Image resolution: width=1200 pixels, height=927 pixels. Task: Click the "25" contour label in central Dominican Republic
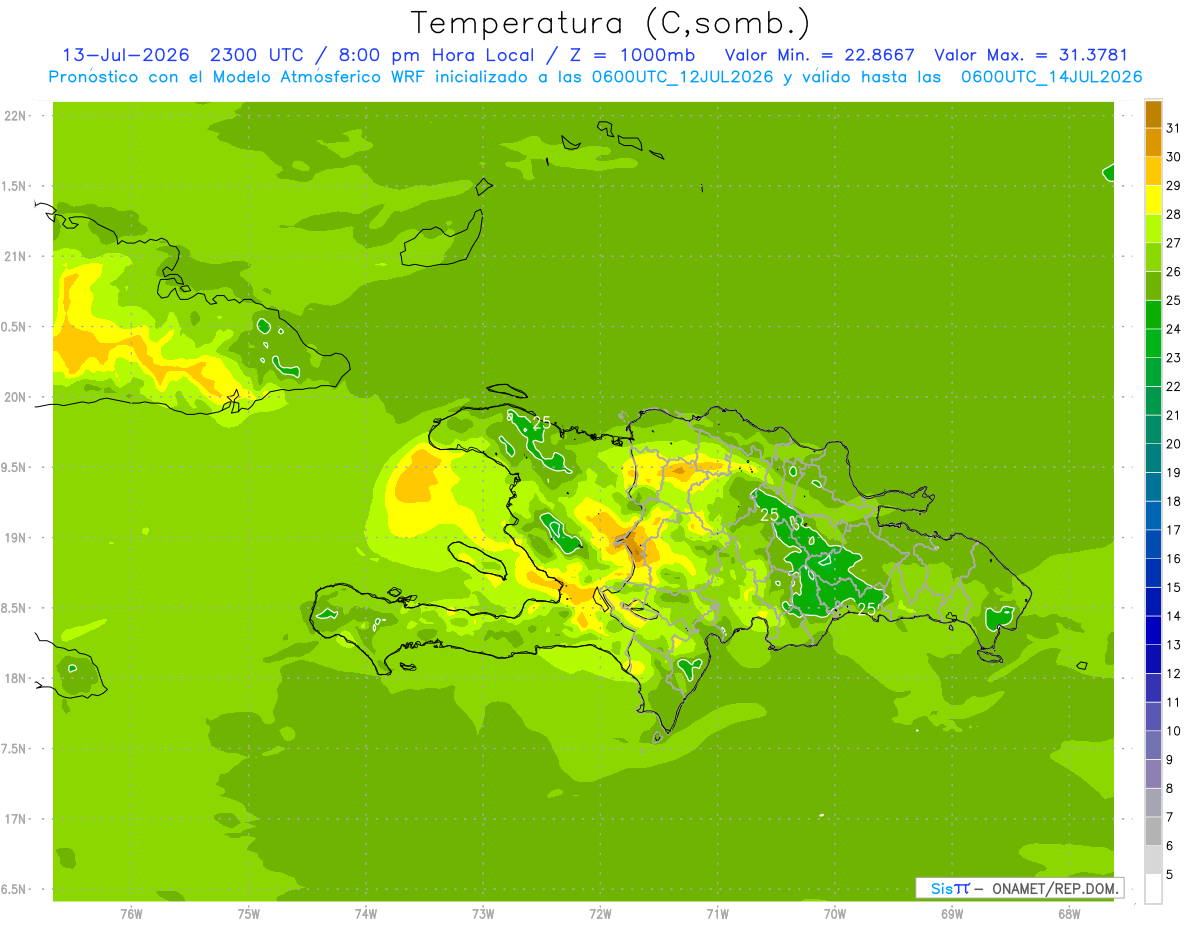point(769,515)
